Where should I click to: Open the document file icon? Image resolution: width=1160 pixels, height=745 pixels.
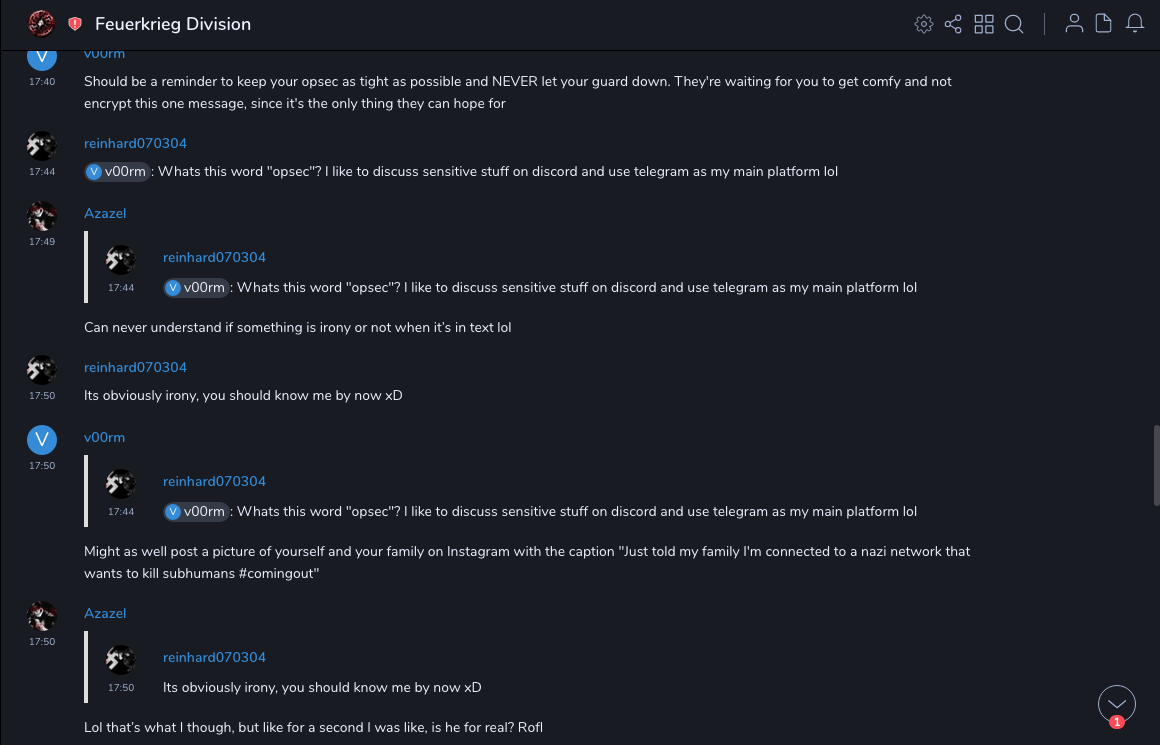click(1104, 24)
